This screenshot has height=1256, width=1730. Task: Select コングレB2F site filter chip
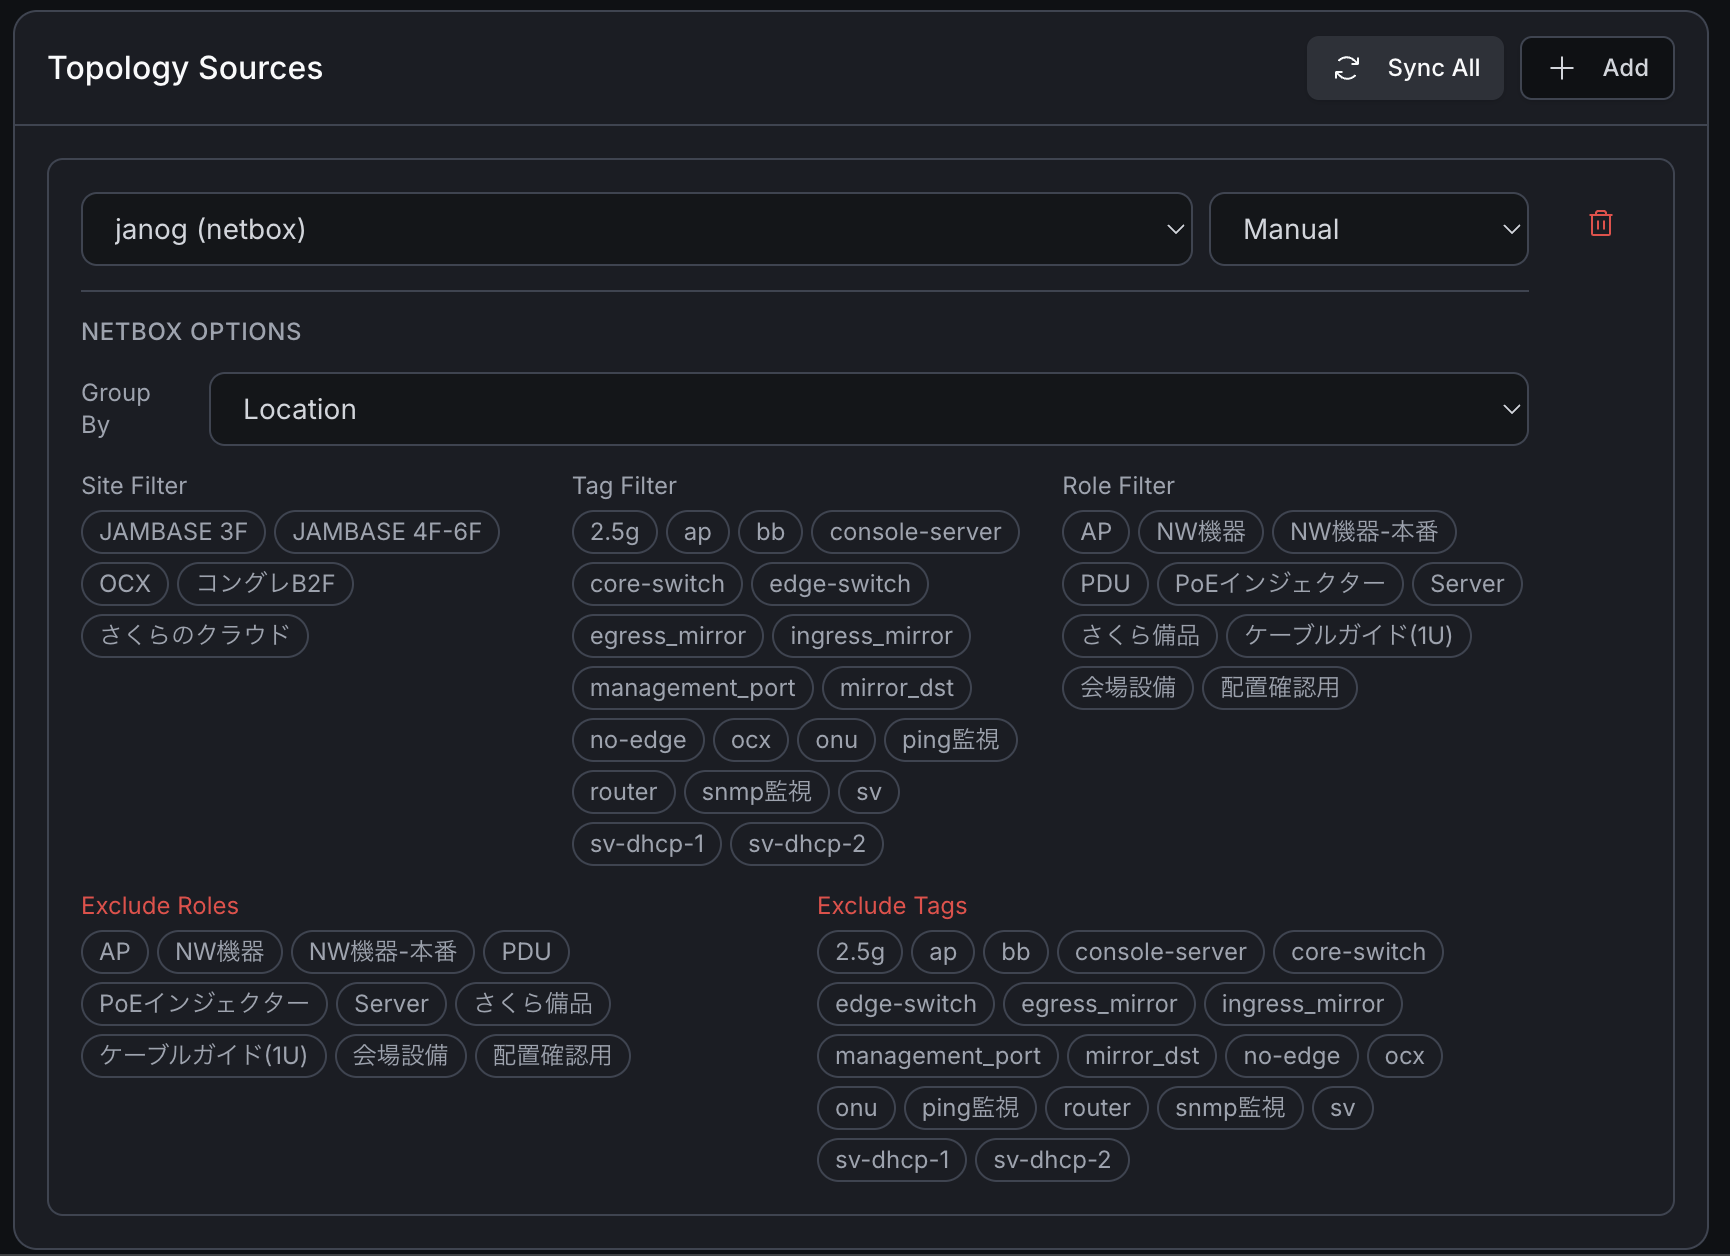point(265,584)
